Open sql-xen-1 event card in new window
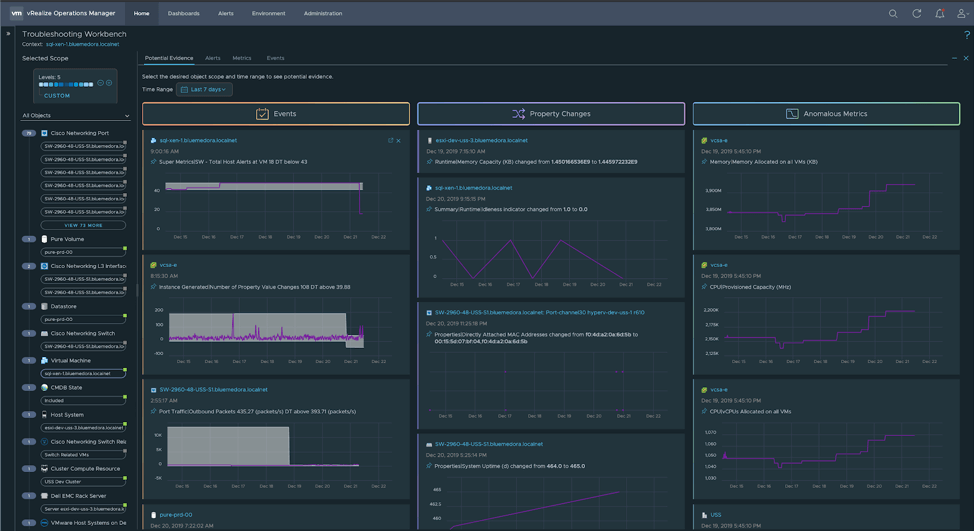974x531 pixels. click(x=391, y=140)
